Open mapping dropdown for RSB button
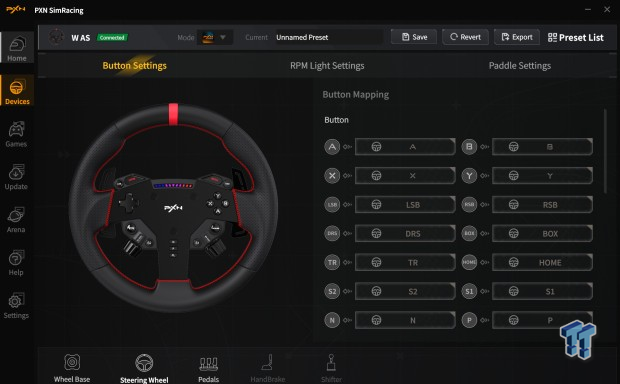 click(x=542, y=204)
